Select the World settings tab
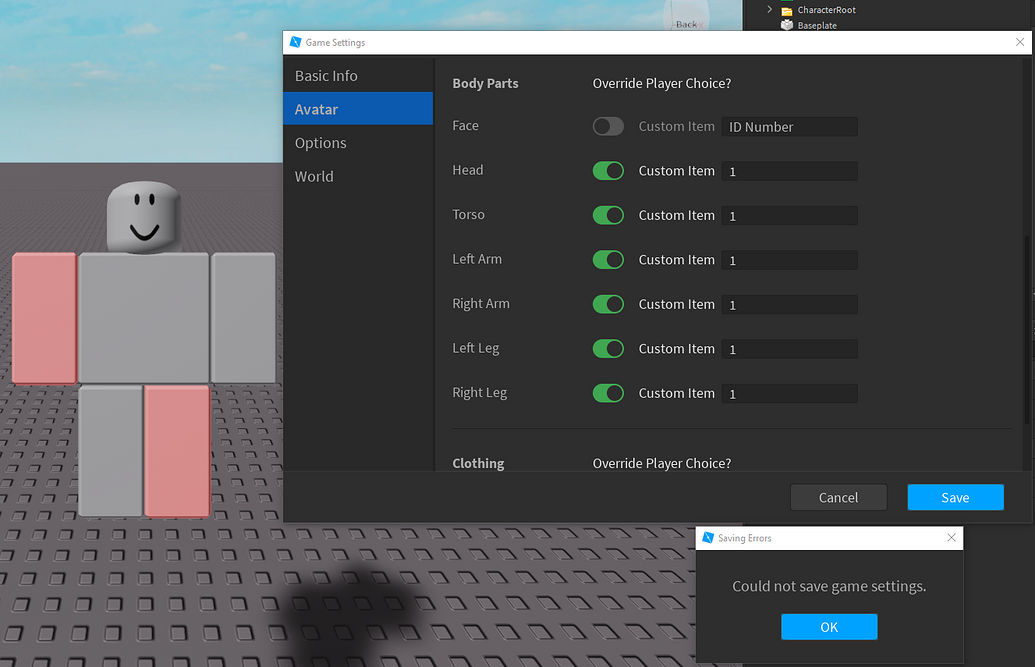The image size is (1035, 667). tap(314, 176)
